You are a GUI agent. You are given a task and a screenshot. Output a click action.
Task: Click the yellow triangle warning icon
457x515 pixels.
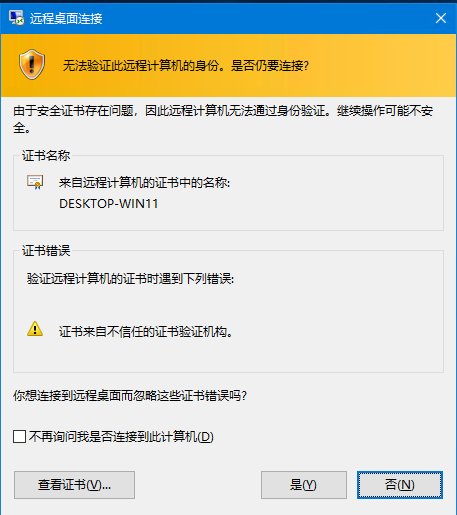35,329
